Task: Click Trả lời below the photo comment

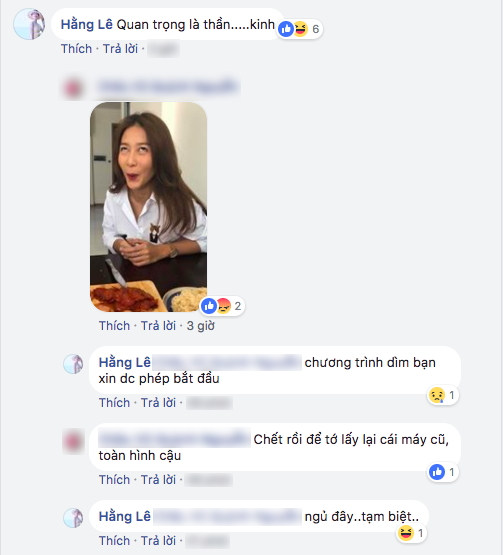Action: pyautogui.click(x=158, y=326)
